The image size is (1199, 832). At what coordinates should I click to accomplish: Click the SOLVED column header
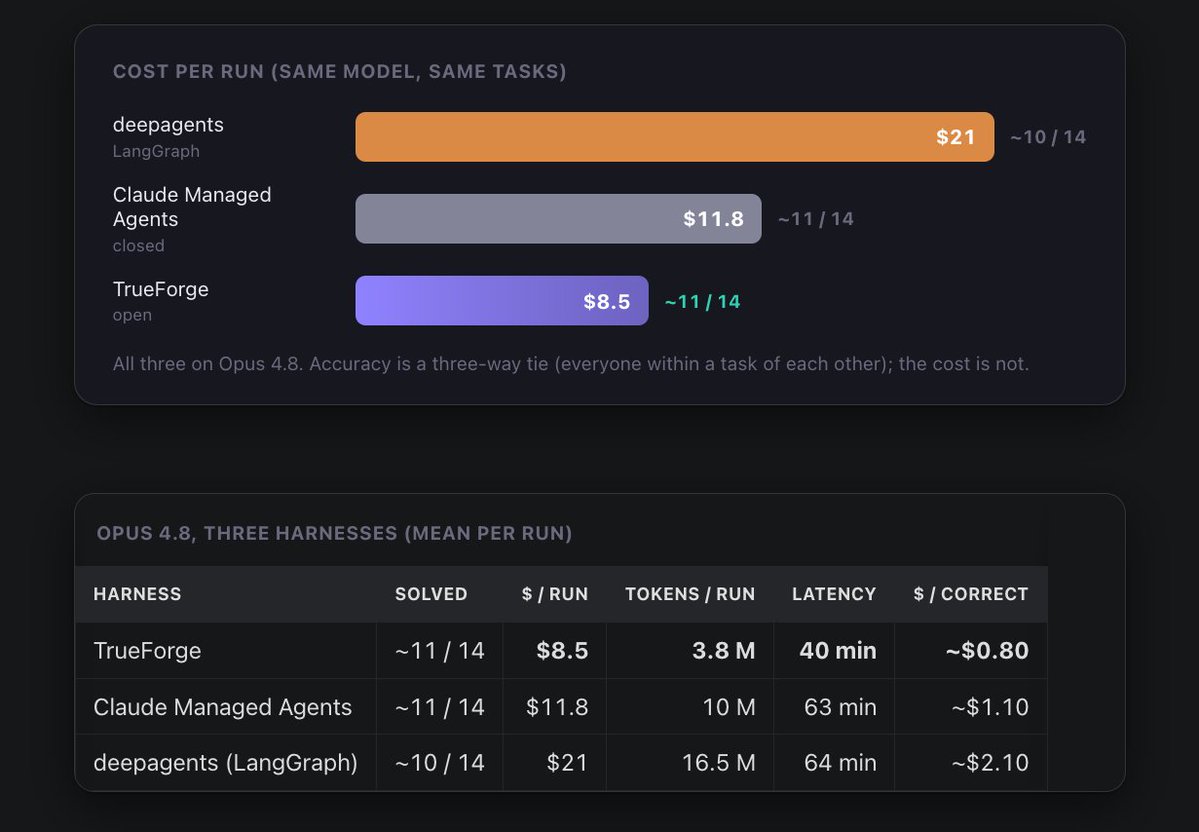click(x=431, y=594)
